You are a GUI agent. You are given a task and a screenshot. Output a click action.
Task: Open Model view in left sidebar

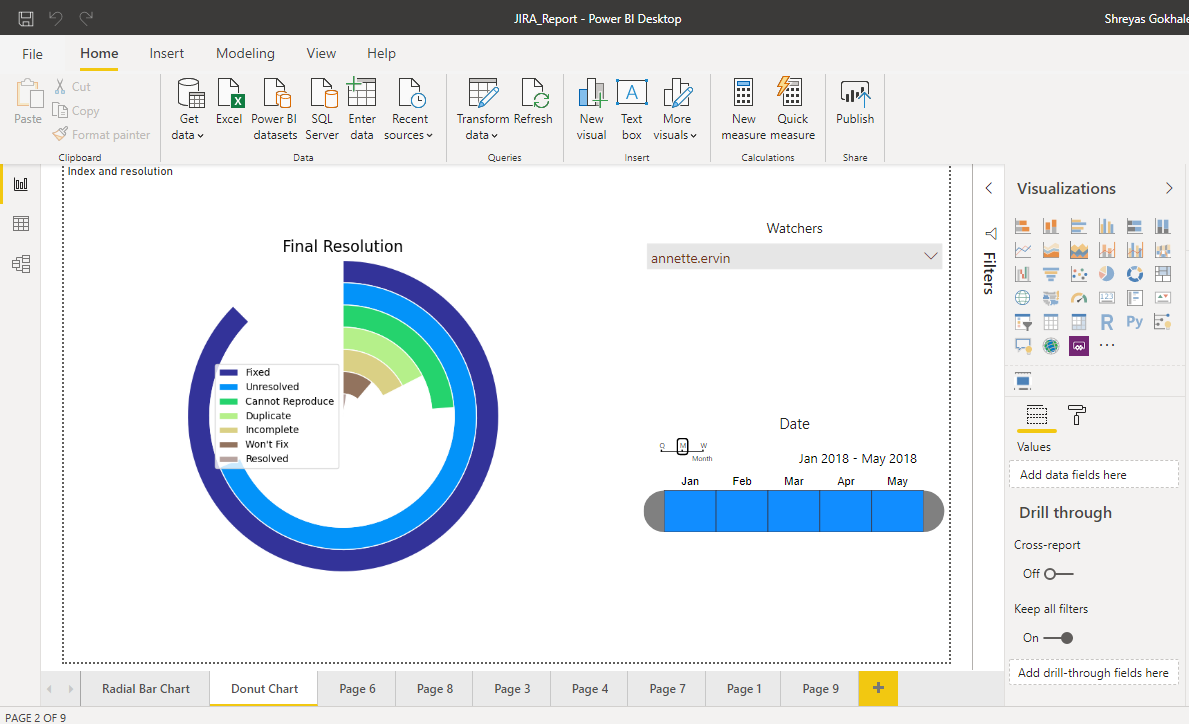pyautogui.click(x=20, y=264)
